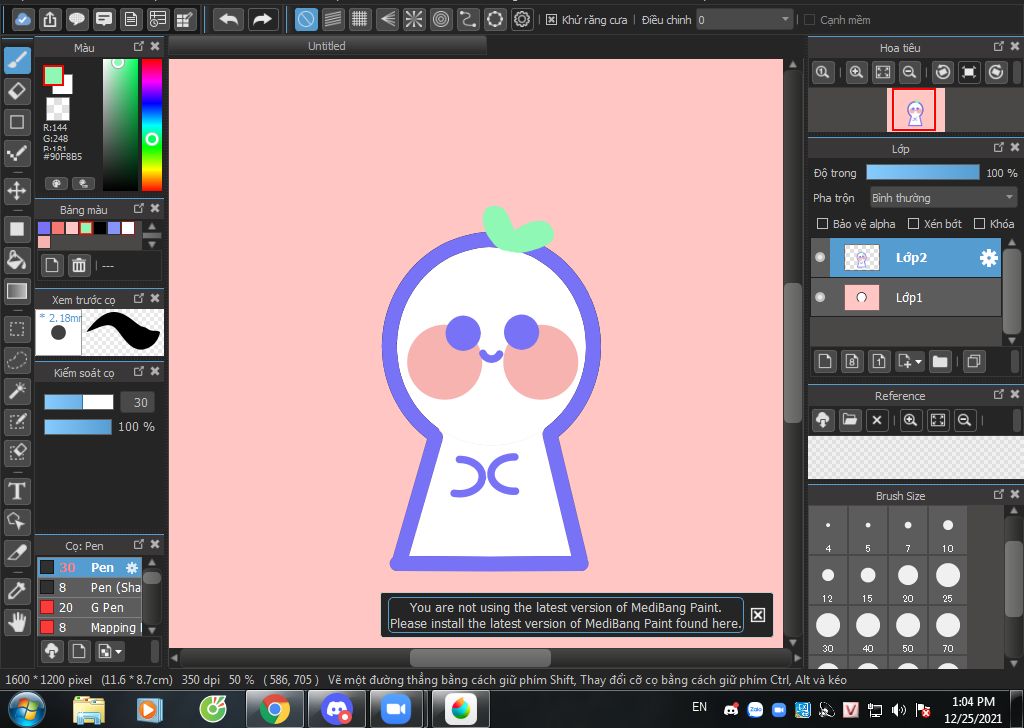1024x728 pixels.
Task: Open the Lớp2 layer settings gear
Action: [988, 258]
